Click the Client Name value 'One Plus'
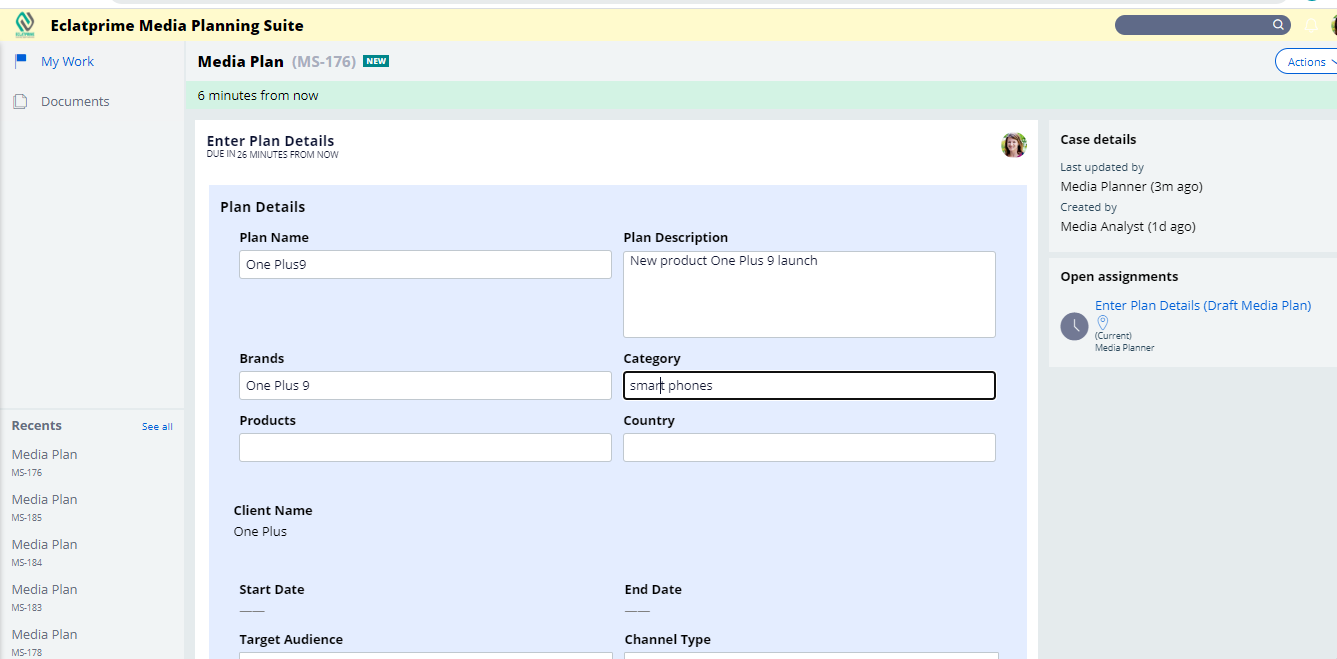 (260, 531)
